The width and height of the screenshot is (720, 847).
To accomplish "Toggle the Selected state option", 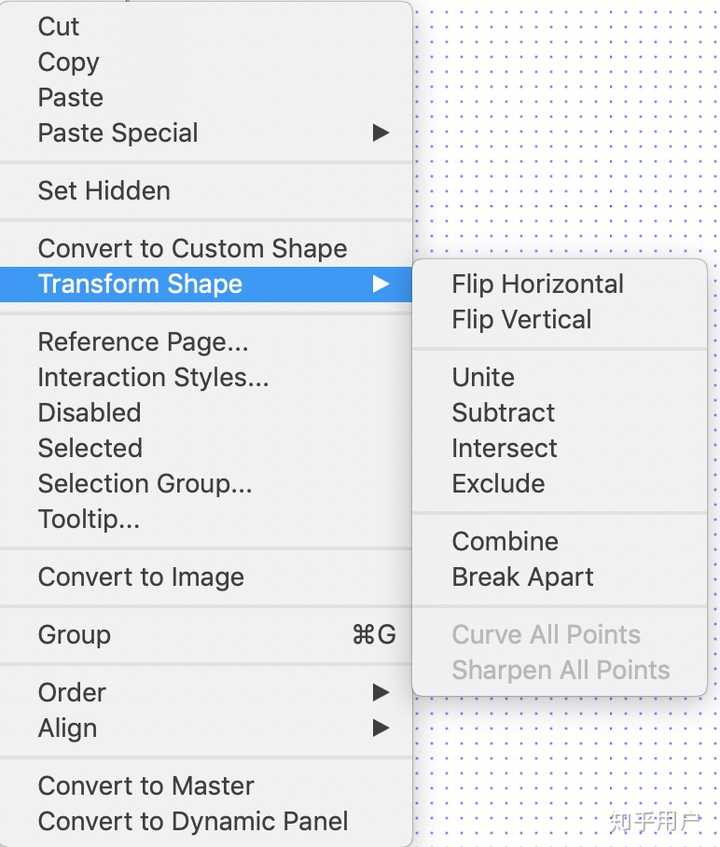I will (x=90, y=448).
